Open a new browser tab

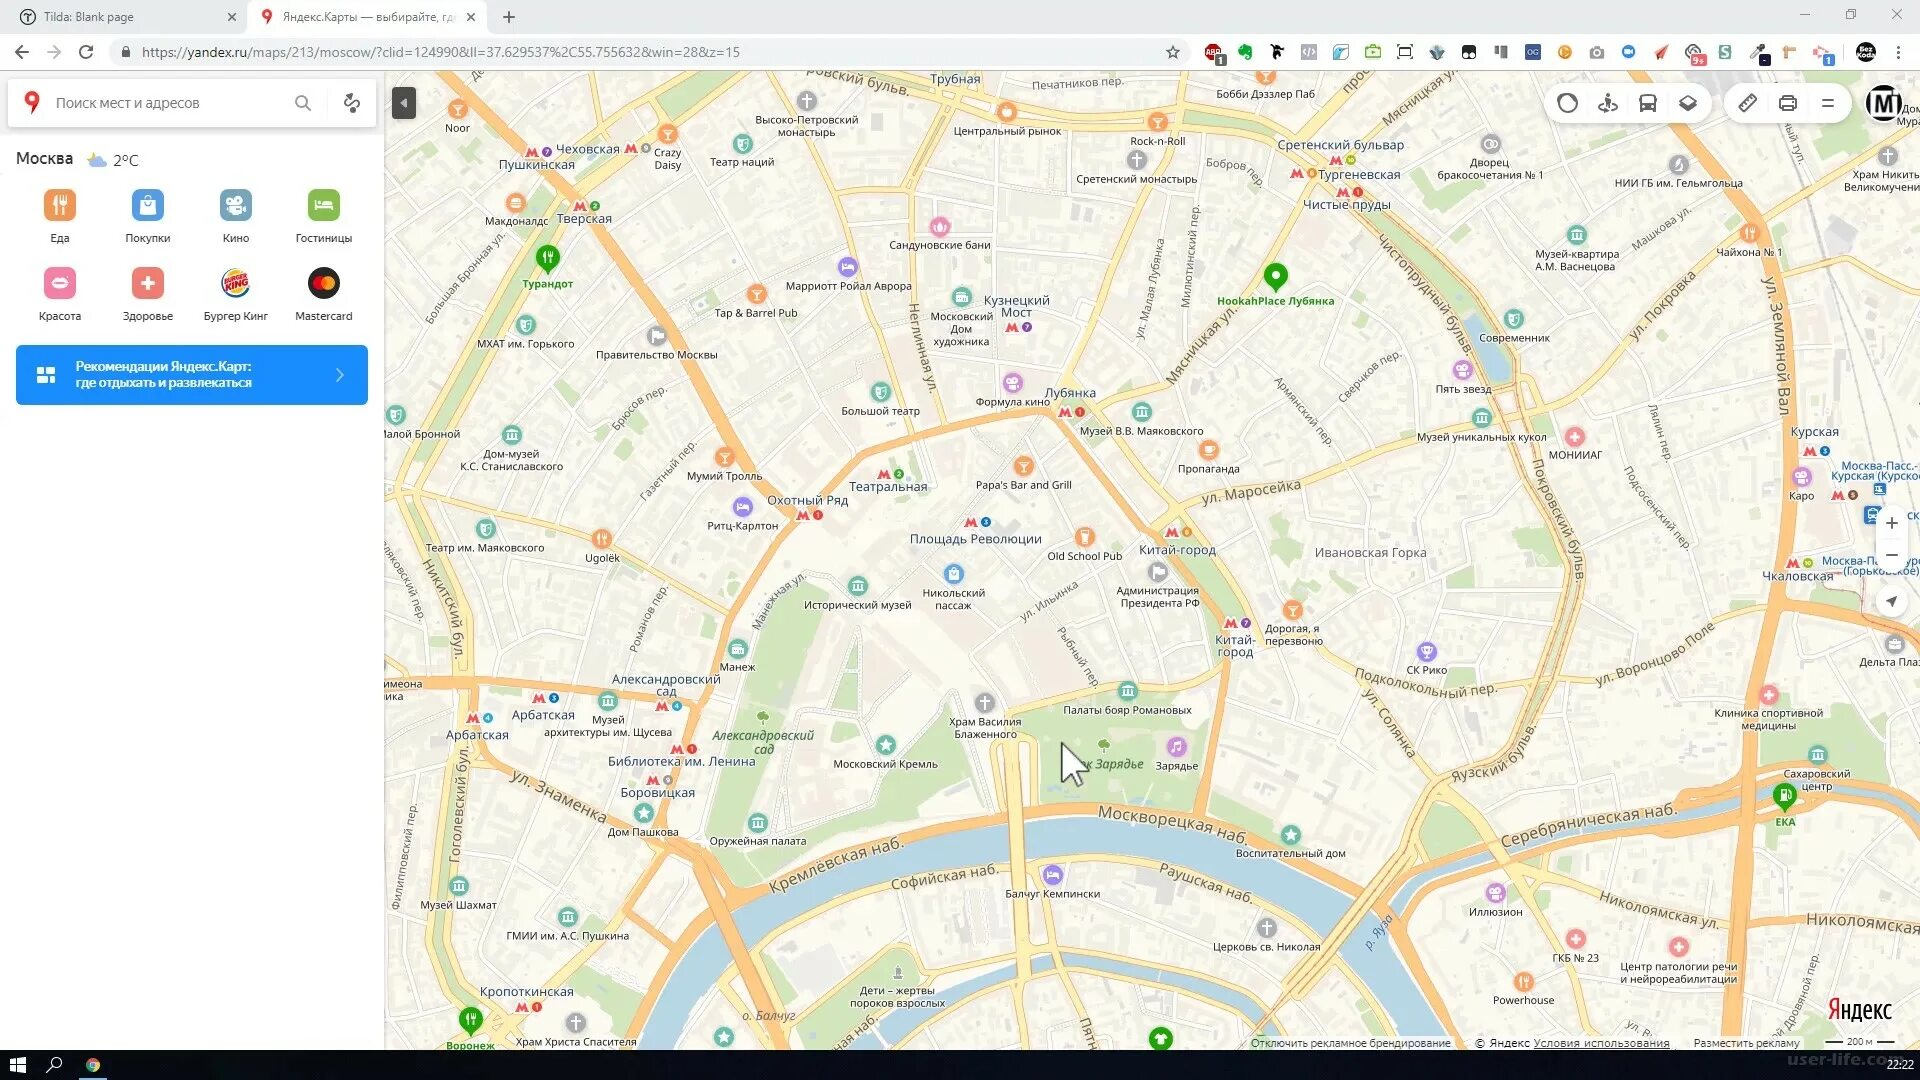click(509, 17)
